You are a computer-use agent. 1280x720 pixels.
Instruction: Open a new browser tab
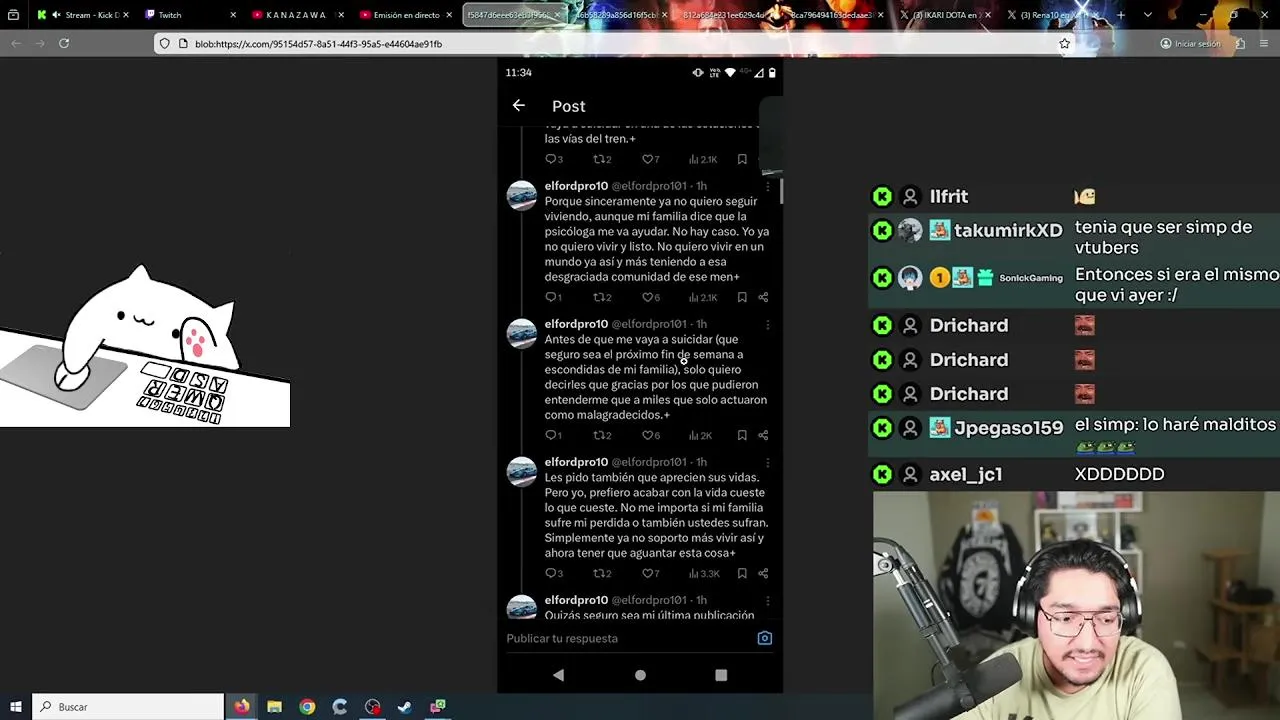coord(1120,15)
